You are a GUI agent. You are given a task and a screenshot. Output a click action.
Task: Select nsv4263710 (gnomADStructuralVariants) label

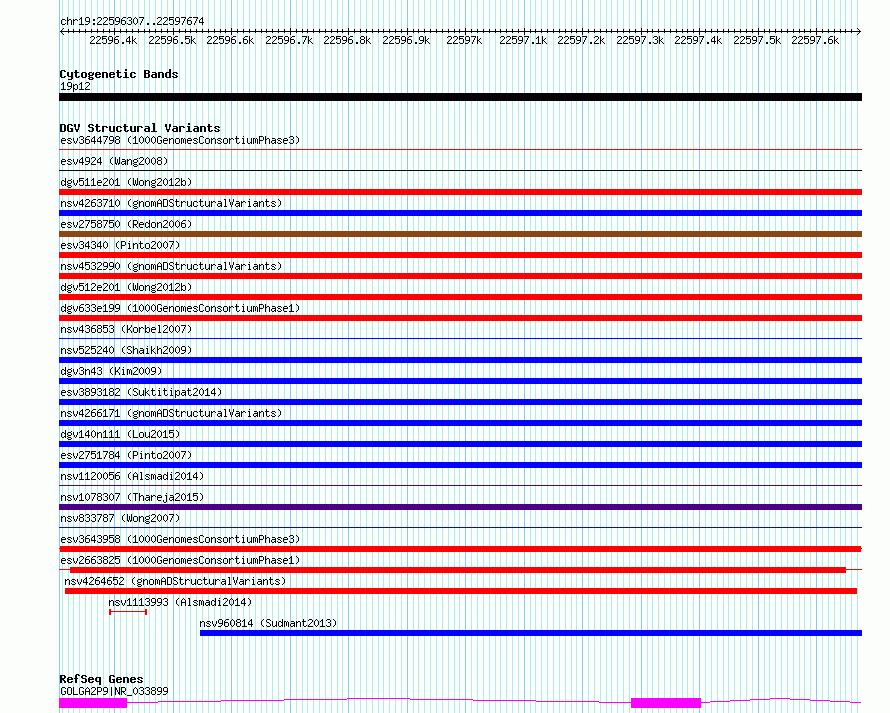[x=171, y=203]
